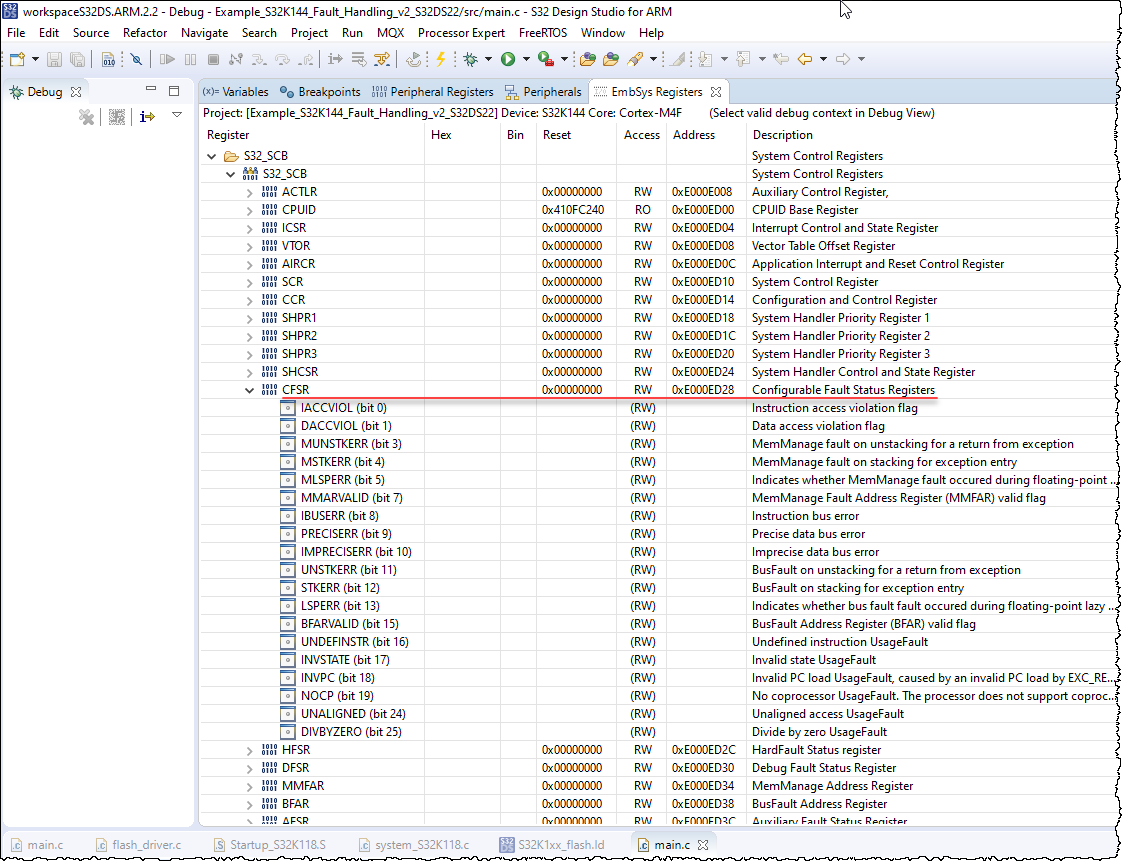Click the Terminate stop icon in the toolbar
This screenshot has width=1122, height=863.
(211, 59)
